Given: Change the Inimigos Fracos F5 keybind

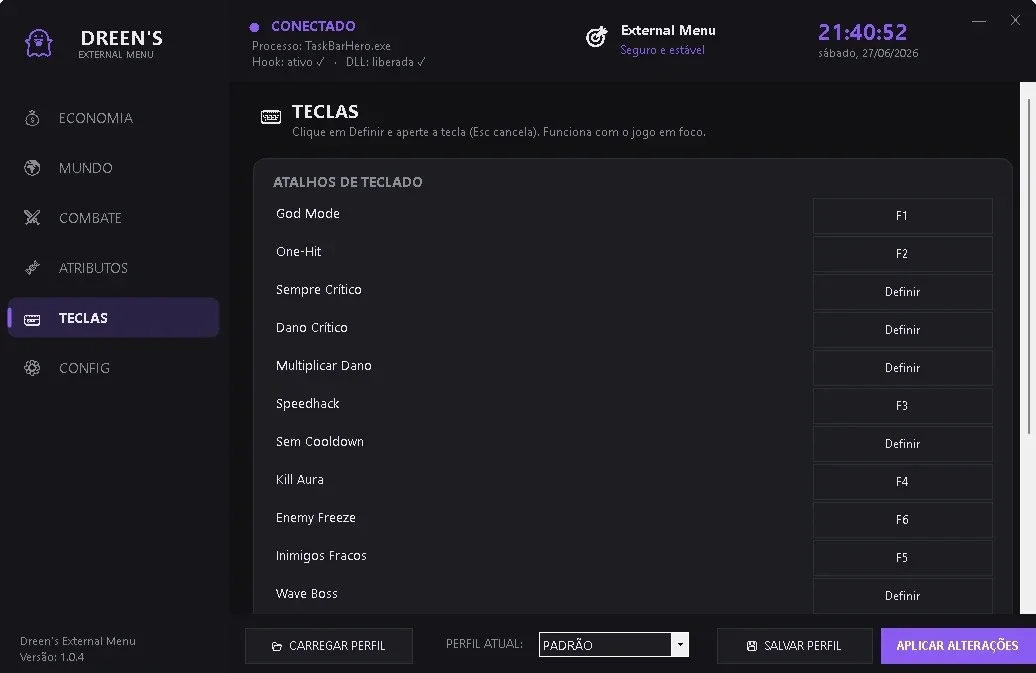Looking at the screenshot, I should point(903,557).
